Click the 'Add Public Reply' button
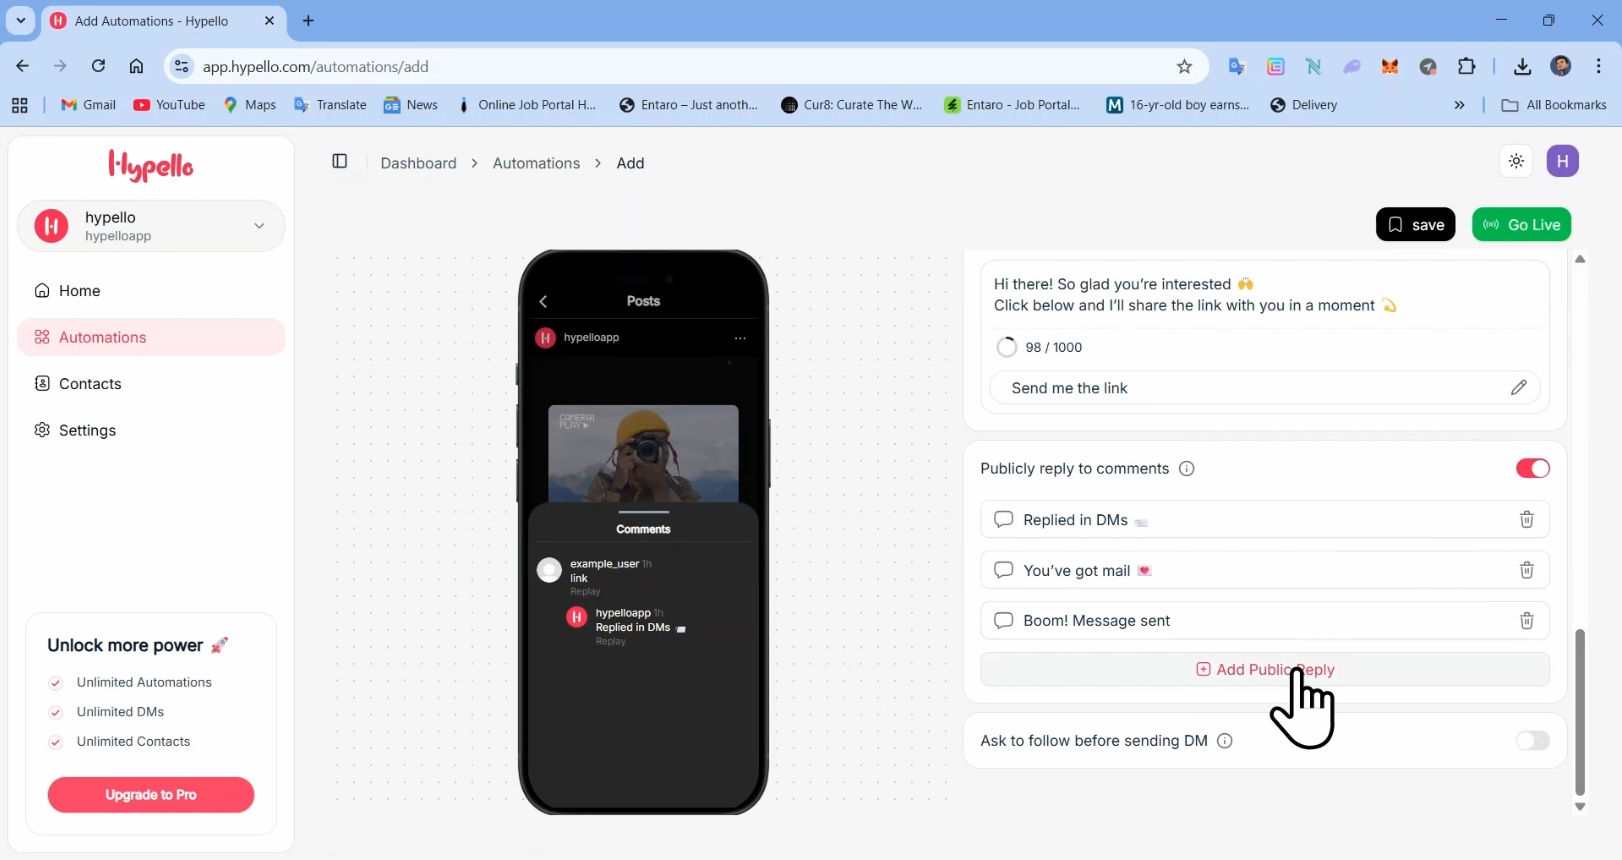The image size is (1622, 860). point(1264,670)
